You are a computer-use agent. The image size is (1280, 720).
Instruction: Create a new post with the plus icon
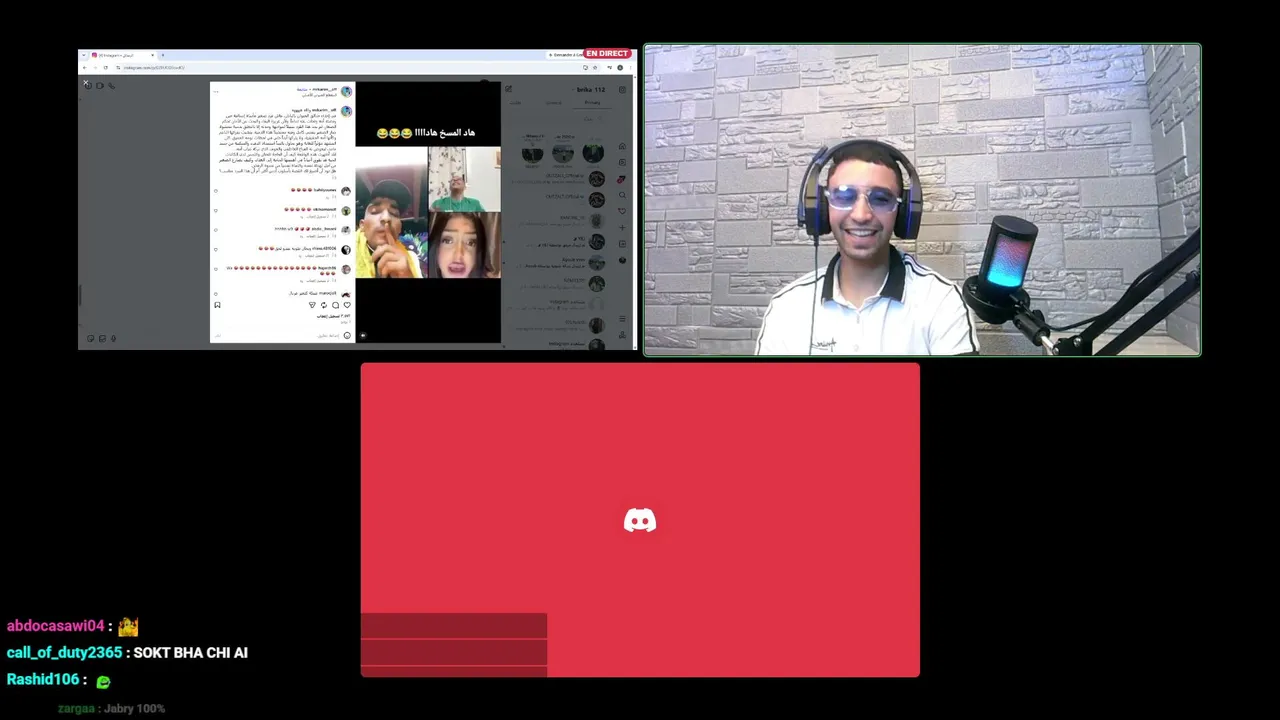pyautogui.click(x=622, y=228)
